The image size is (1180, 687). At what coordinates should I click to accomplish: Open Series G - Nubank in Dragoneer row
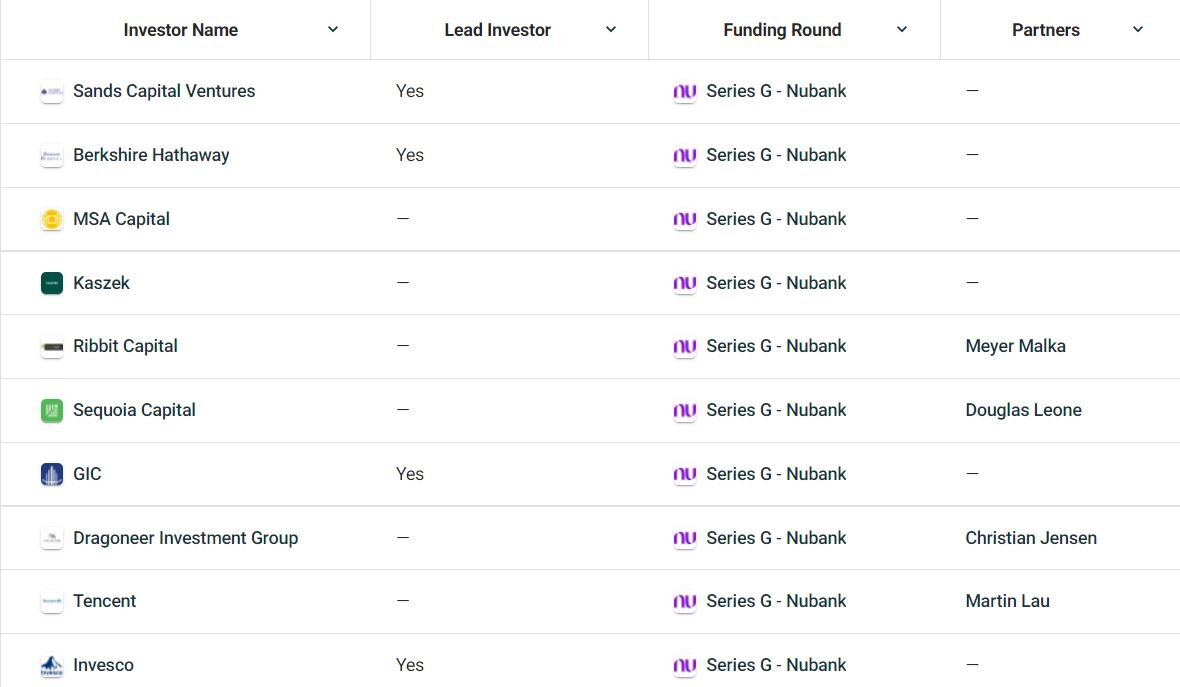point(776,538)
